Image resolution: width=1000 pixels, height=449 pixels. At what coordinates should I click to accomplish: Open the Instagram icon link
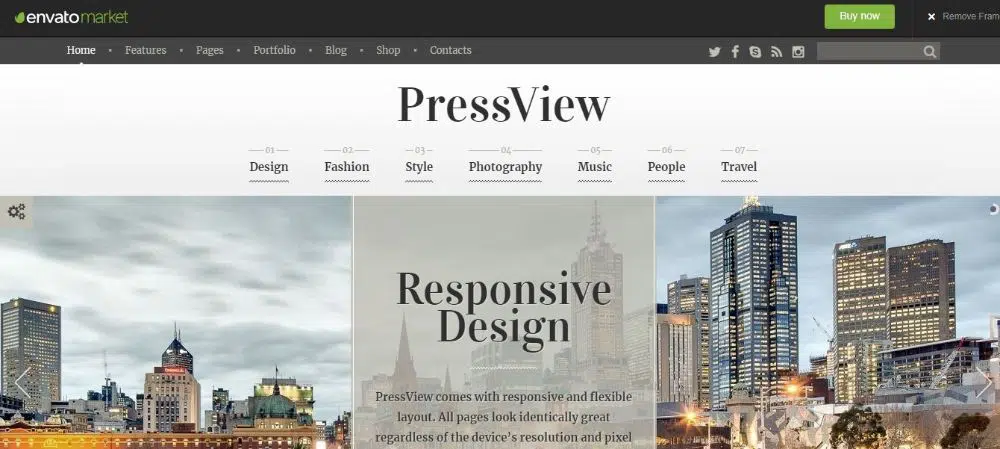click(x=798, y=52)
